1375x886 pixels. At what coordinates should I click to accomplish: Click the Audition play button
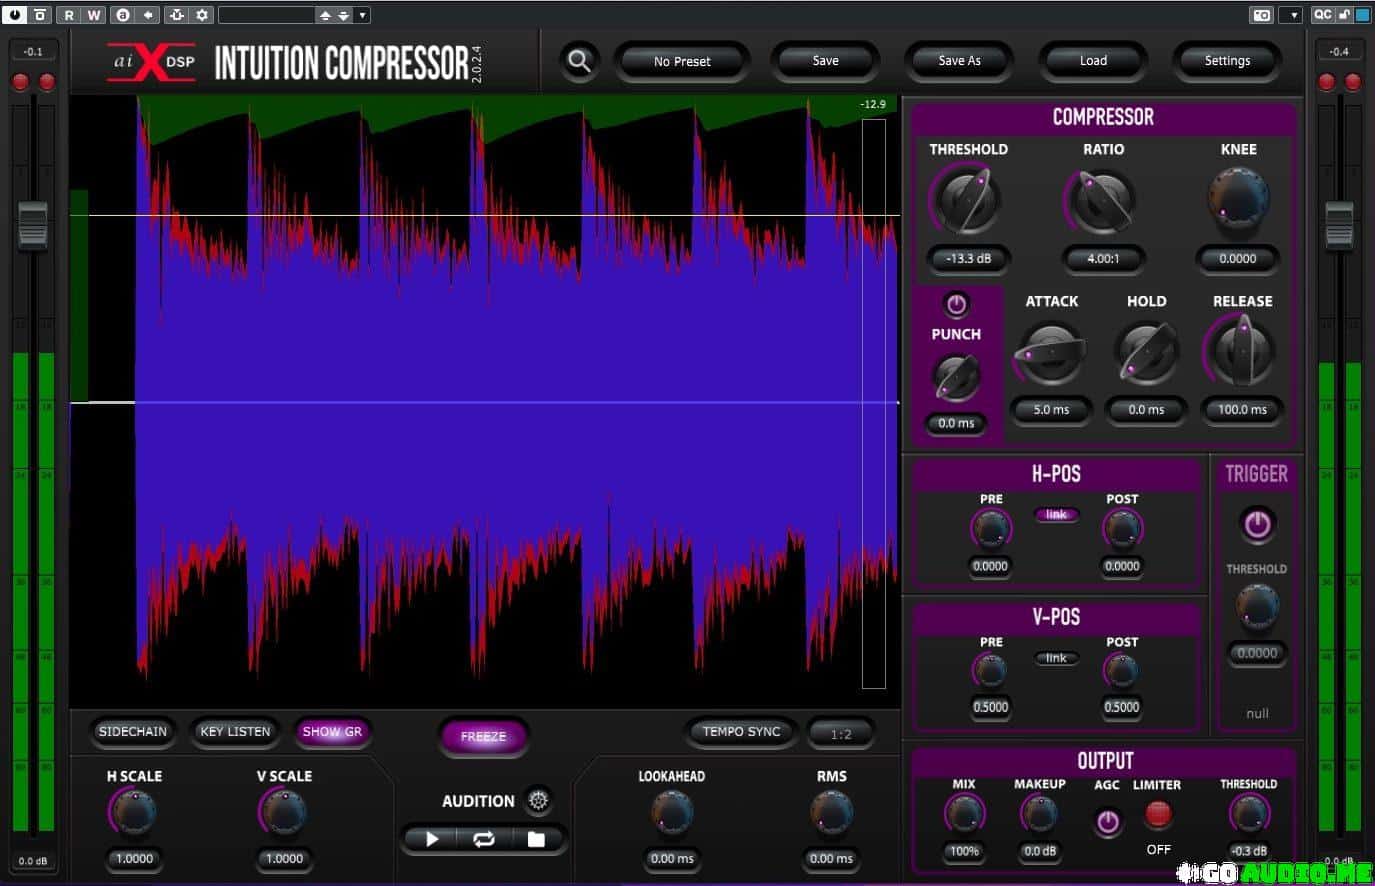coord(432,839)
